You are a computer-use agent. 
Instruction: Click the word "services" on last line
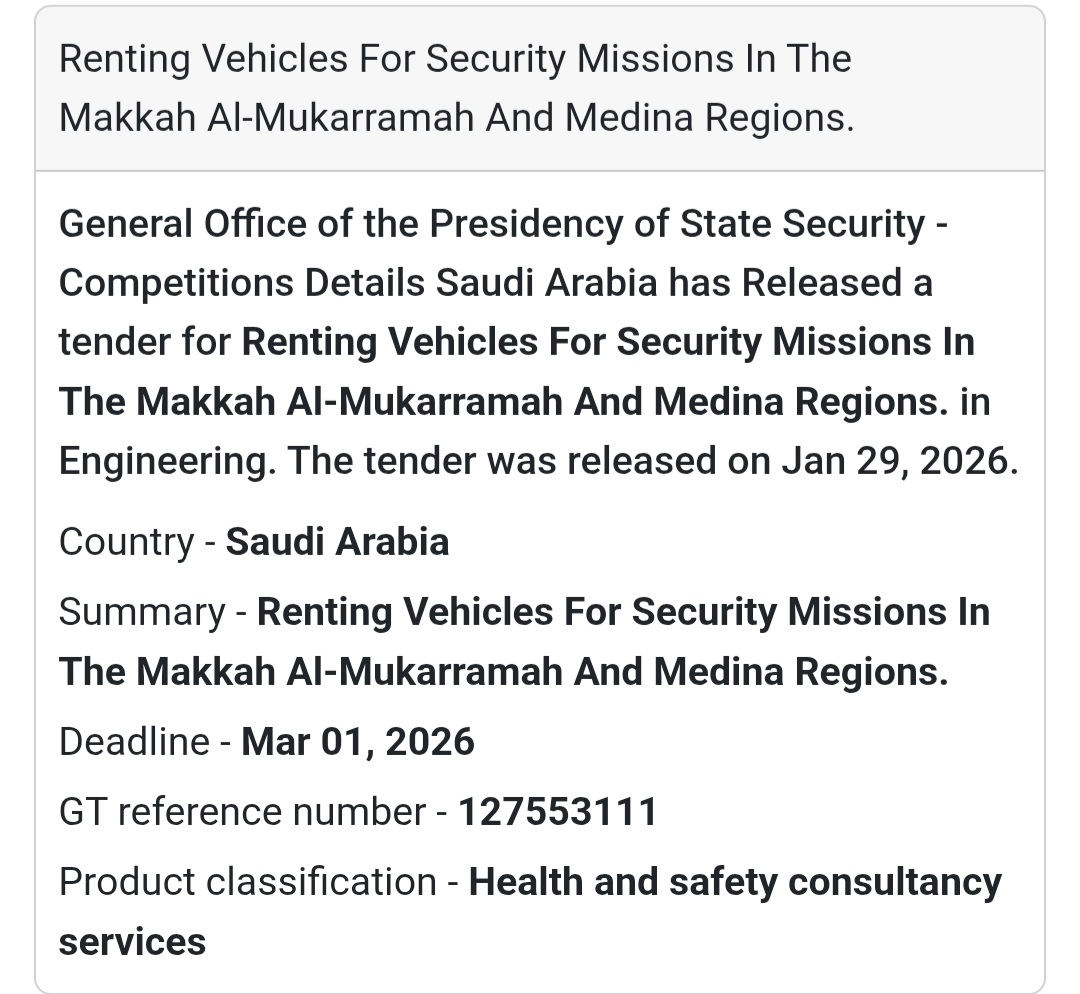click(x=132, y=942)
